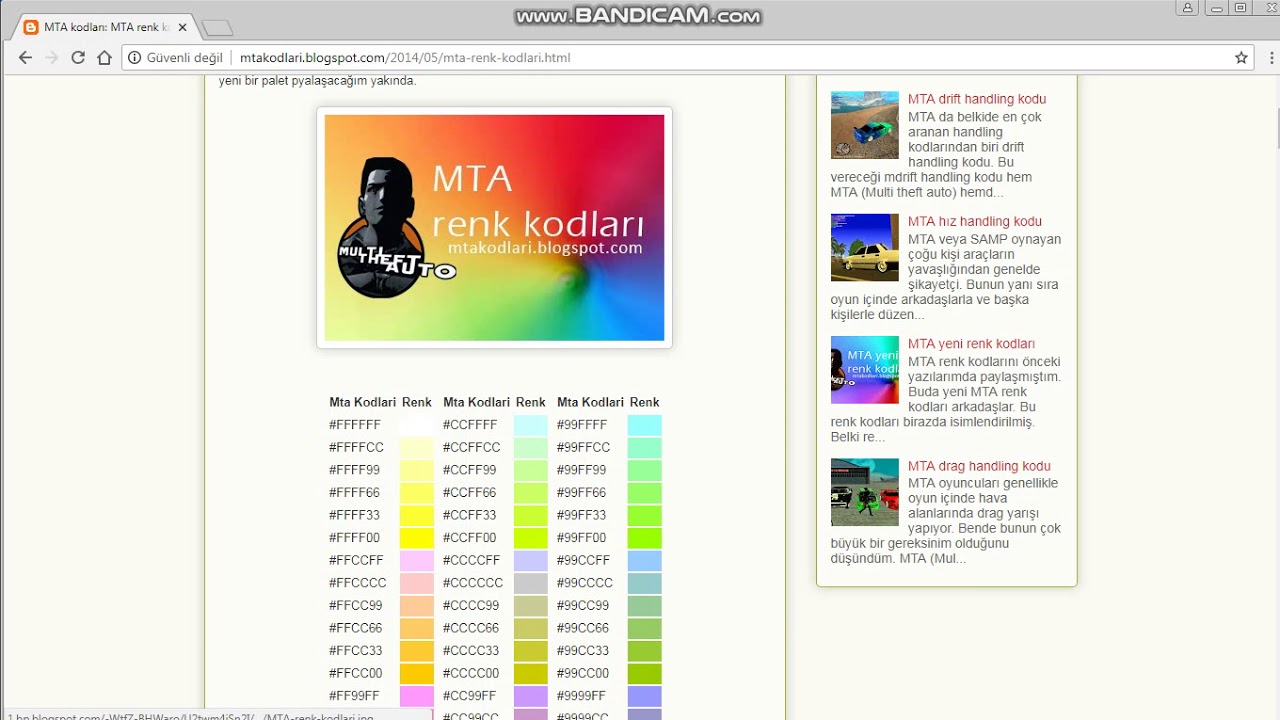Go back with the browser back arrow
The image size is (1280, 720).
(25, 58)
